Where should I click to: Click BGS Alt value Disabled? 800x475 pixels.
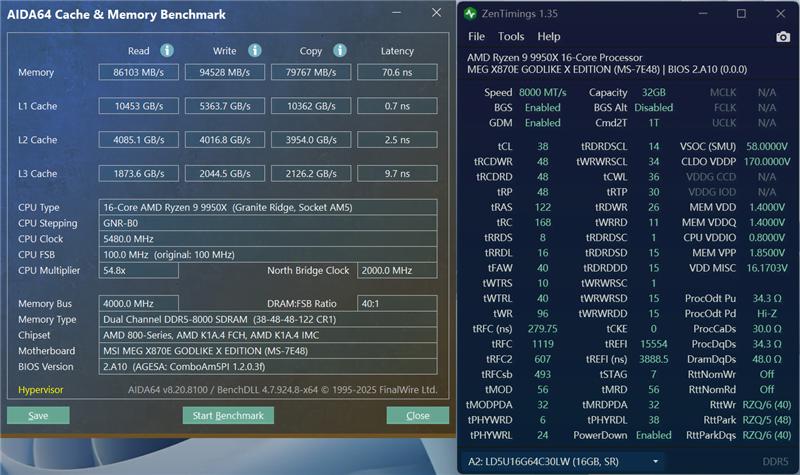pyautogui.click(x=654, y=108)
